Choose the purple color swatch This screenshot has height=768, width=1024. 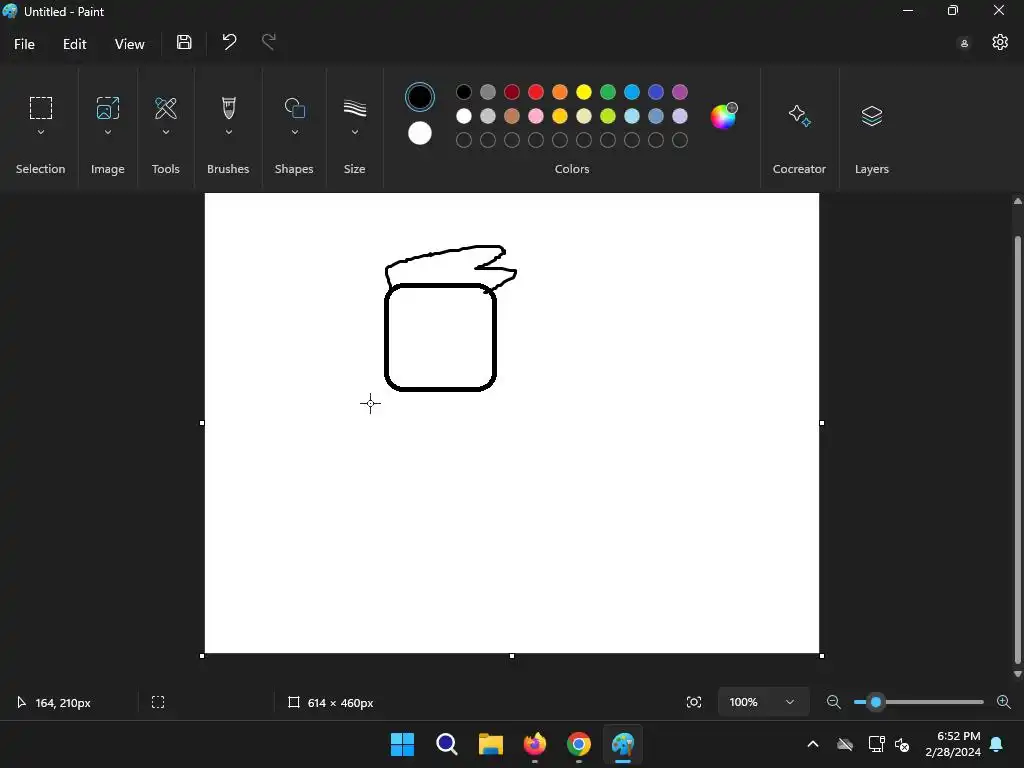click(680, 92)
